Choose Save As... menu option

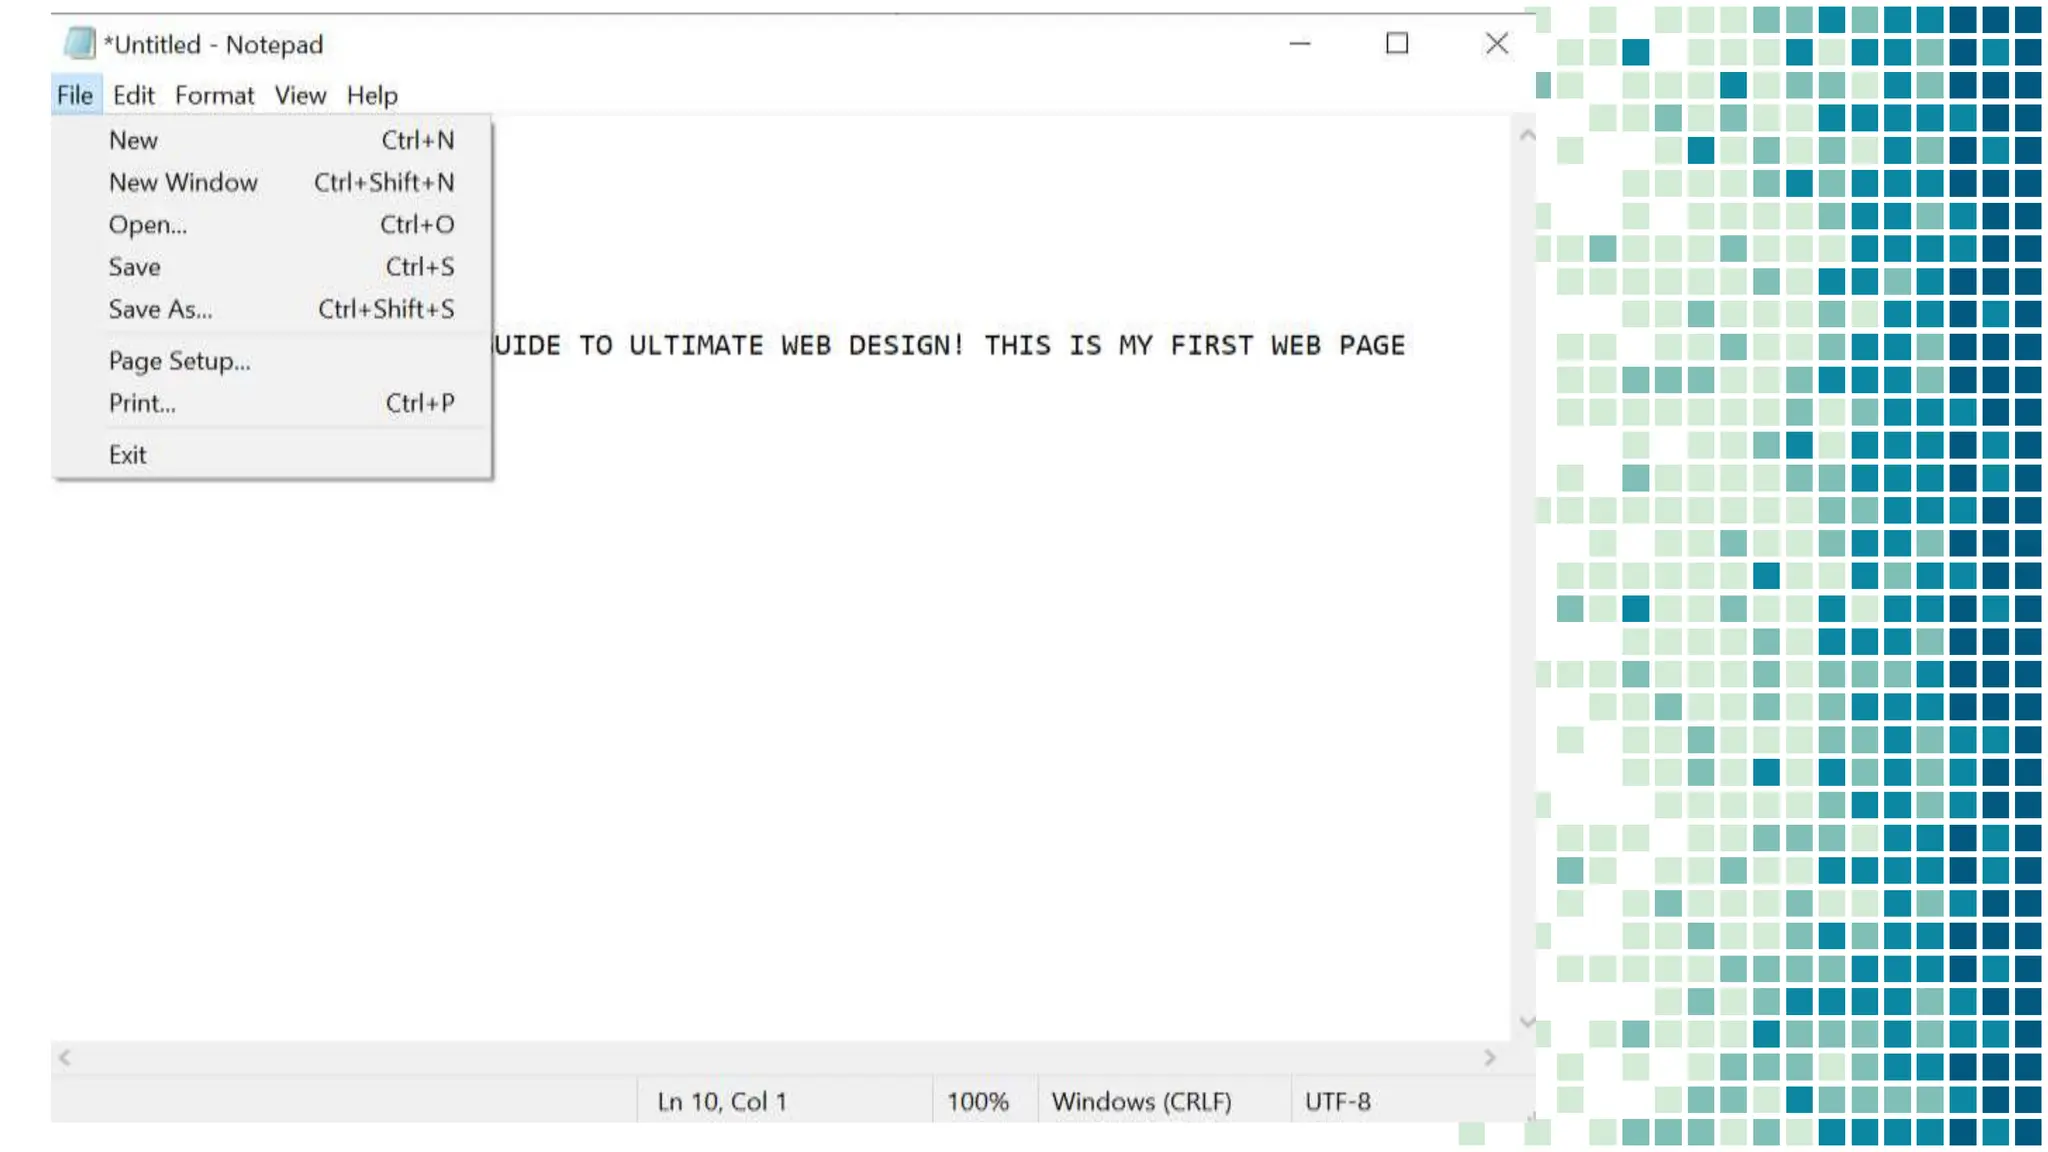point(160,309)
